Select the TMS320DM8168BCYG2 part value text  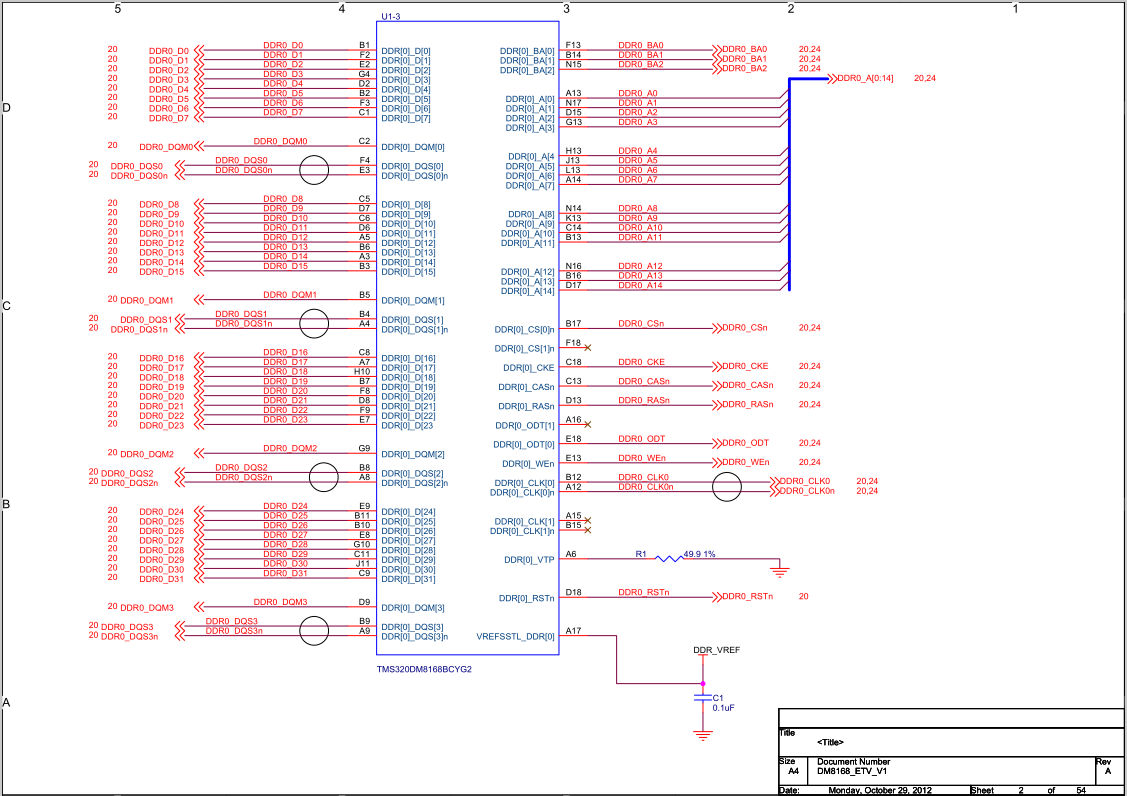point(424,669)
